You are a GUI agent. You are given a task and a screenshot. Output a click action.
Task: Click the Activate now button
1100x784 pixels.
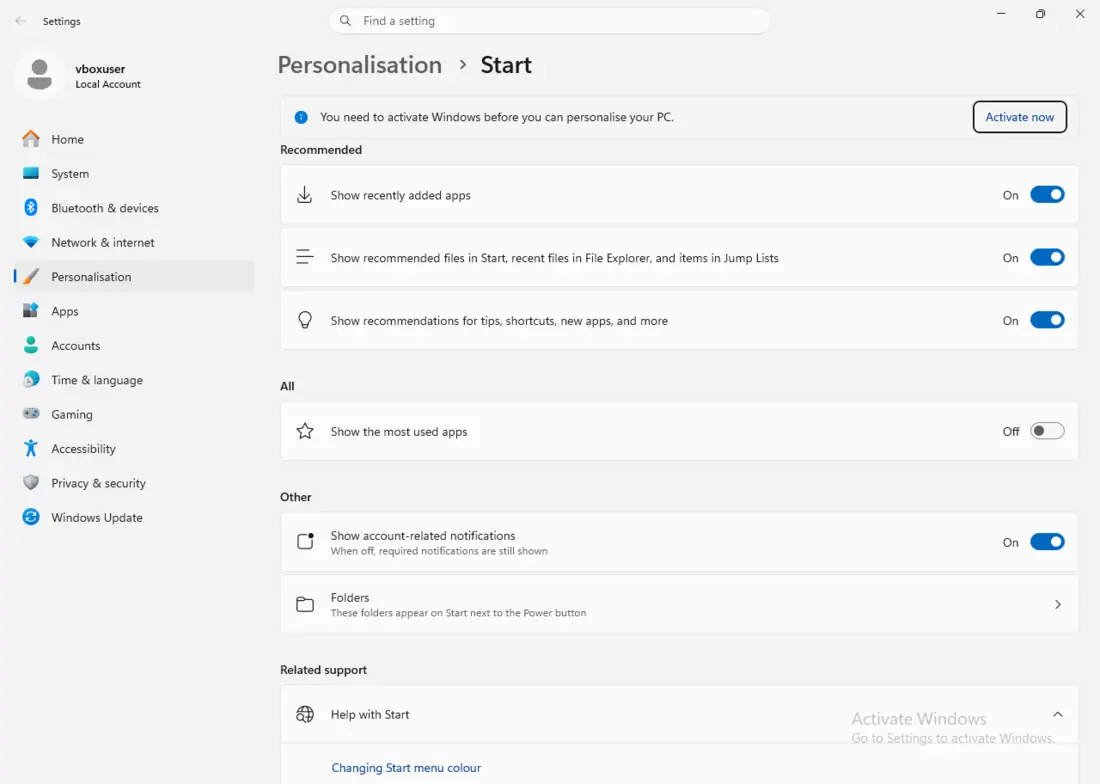tap(1019, 117)
